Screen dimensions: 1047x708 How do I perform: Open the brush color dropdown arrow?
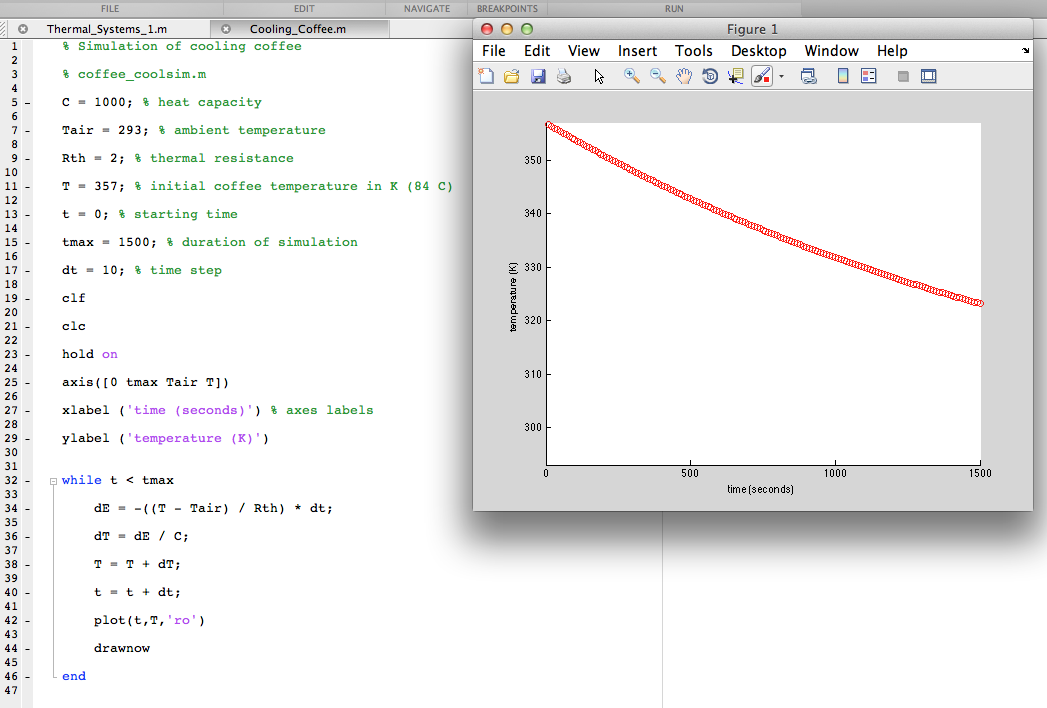point(782,75)
